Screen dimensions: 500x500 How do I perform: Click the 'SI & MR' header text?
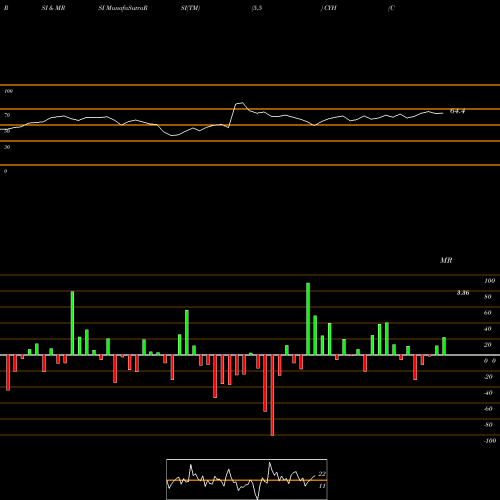tap(53, 8)
